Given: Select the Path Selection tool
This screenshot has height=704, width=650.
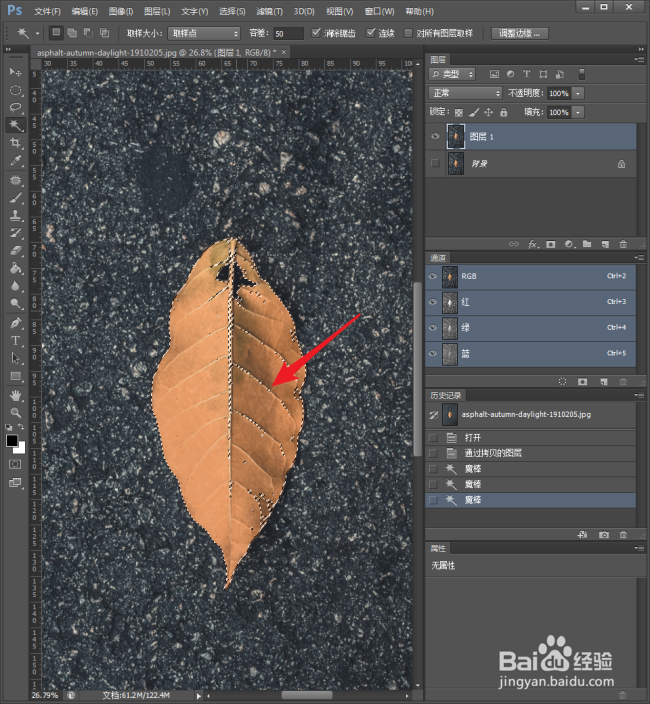Looking at the screenshot, I should point(15,358).
